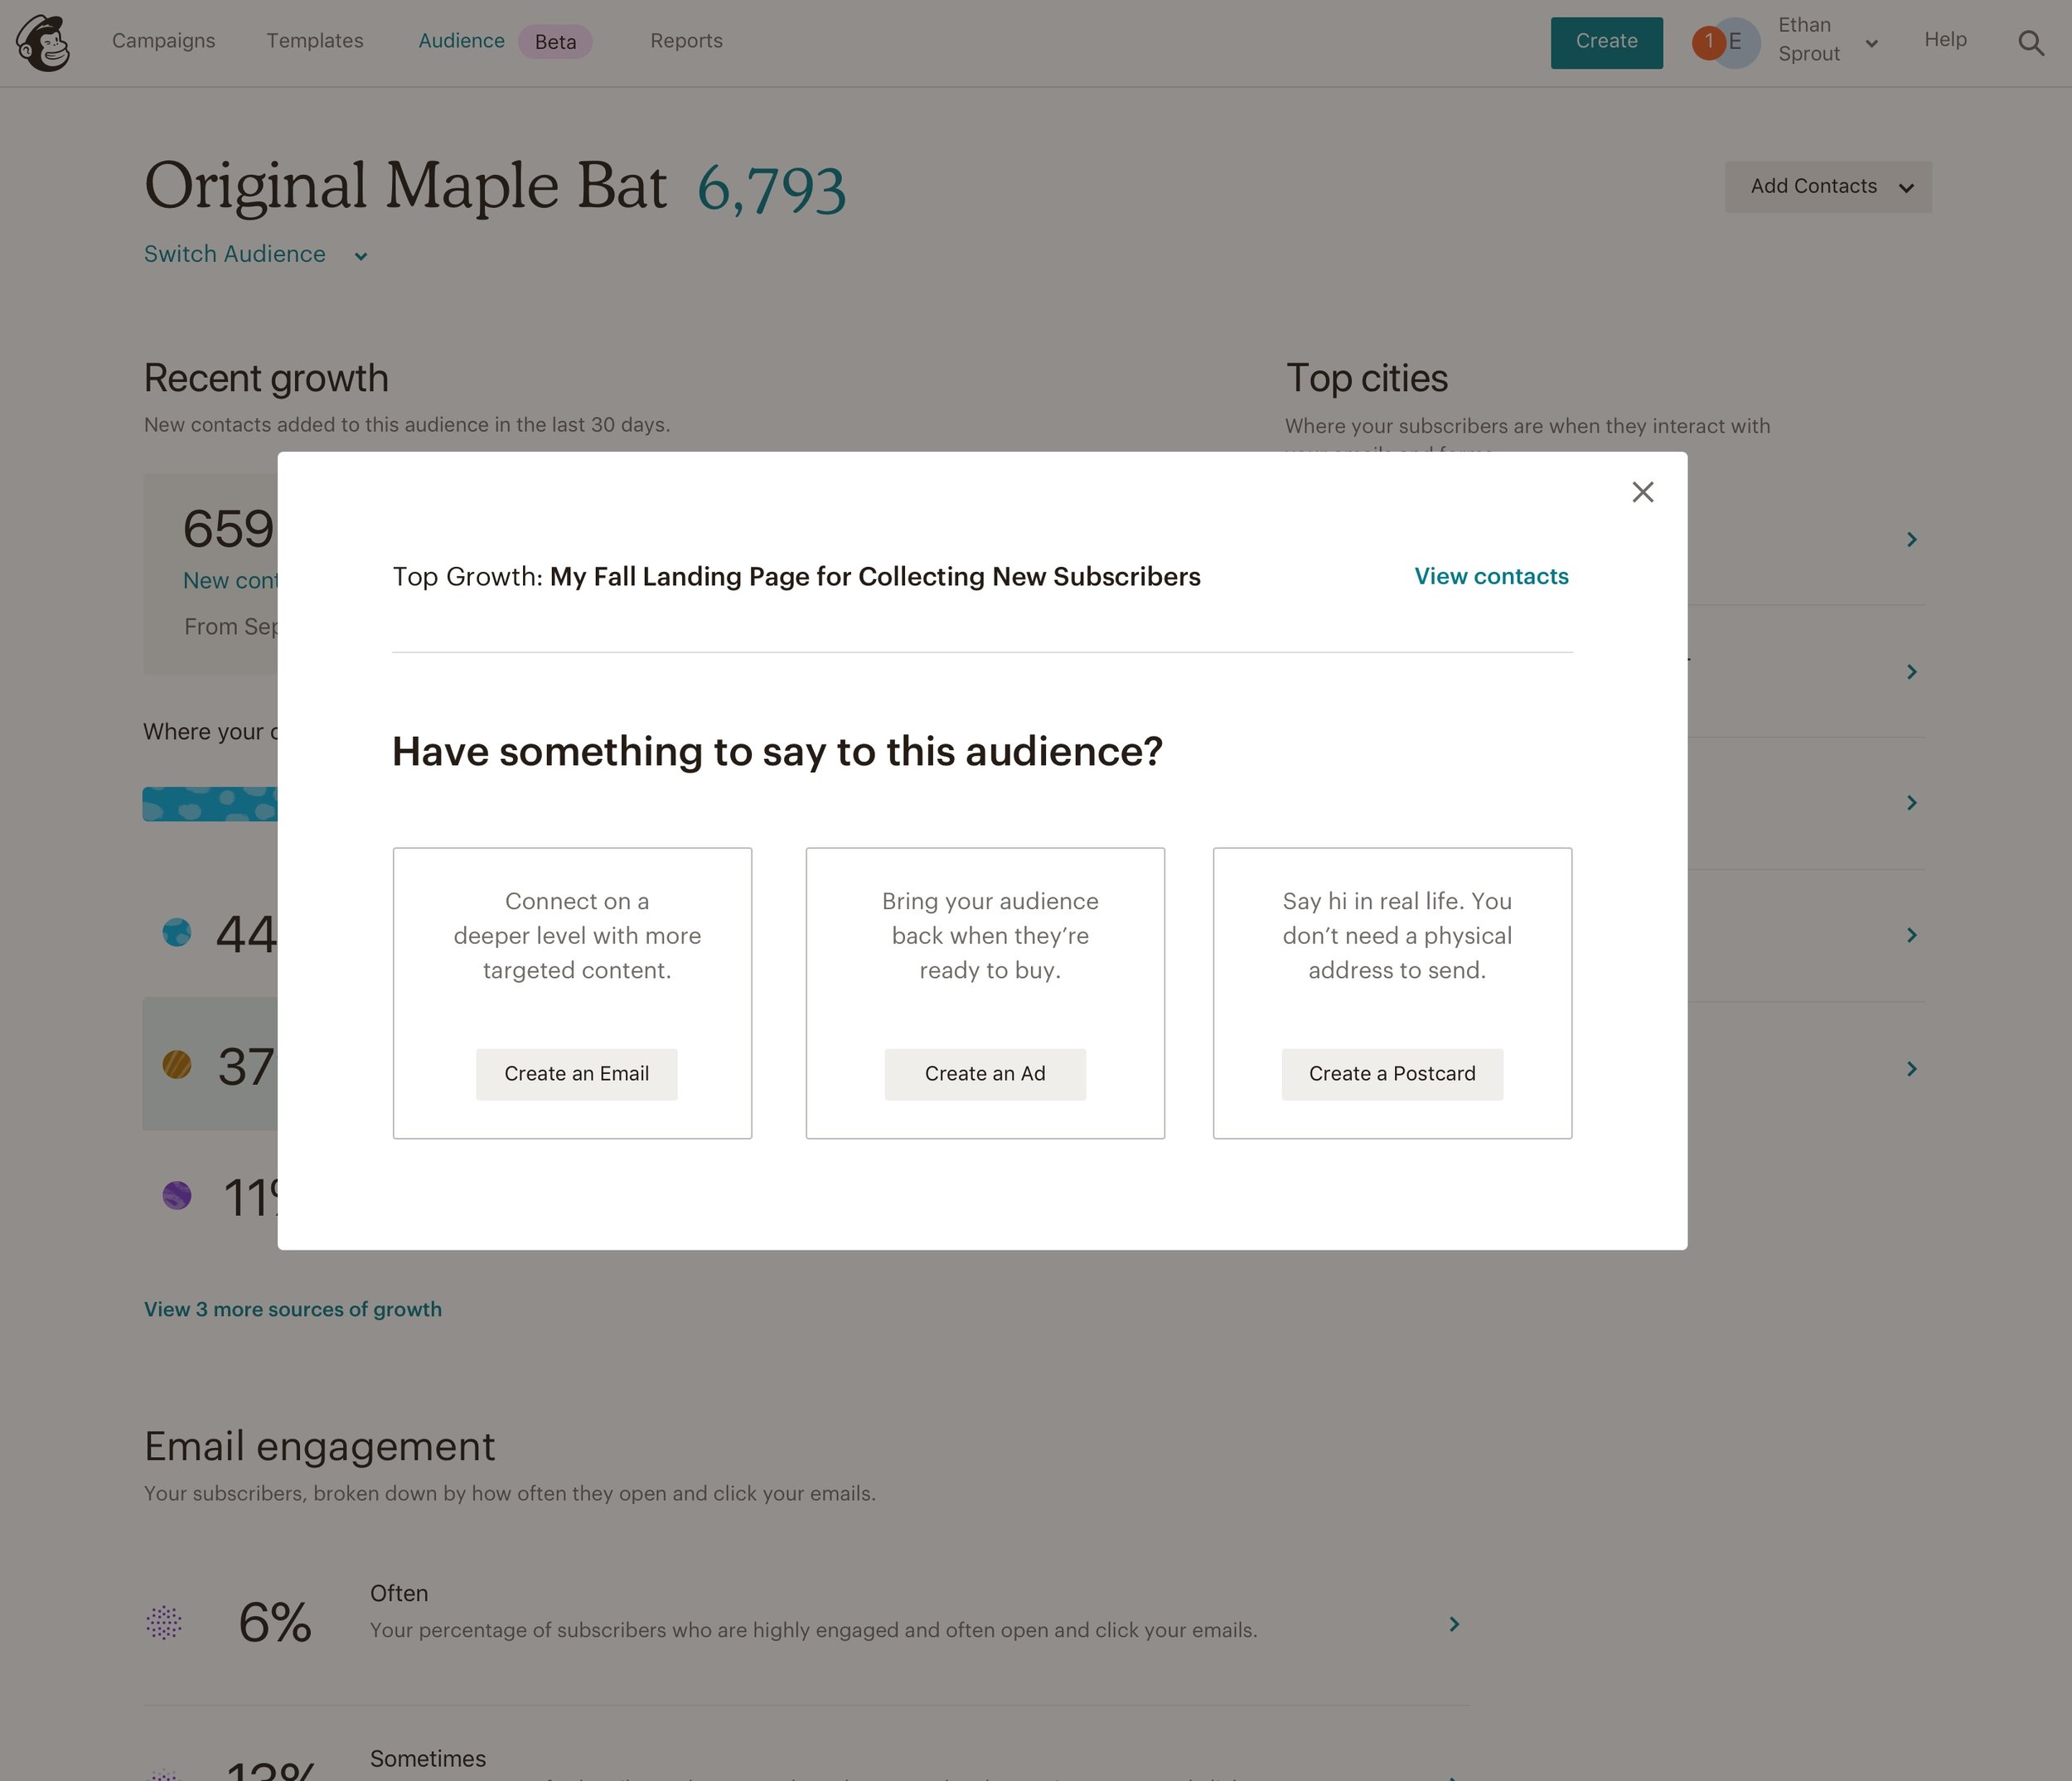Image resolution: width=2072 pixels, height=1781 pixels.
Task: Expand the third Top cities row chevron
Action: point(1911,803)
